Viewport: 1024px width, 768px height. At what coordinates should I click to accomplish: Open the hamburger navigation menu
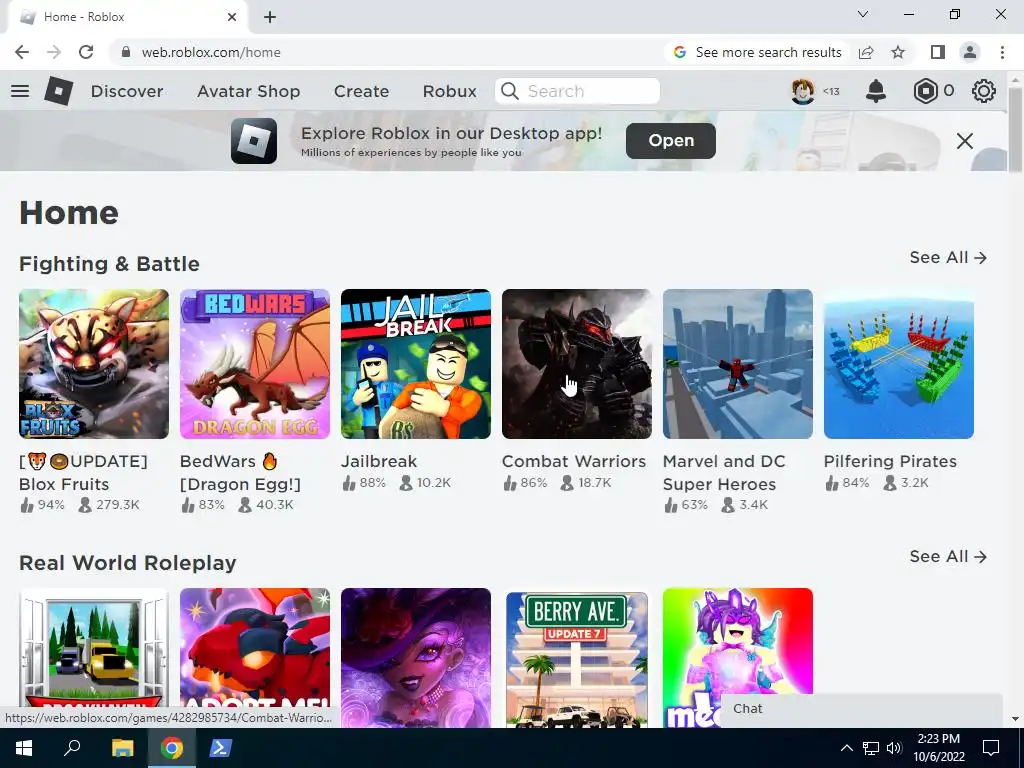[x=20, y=91]
